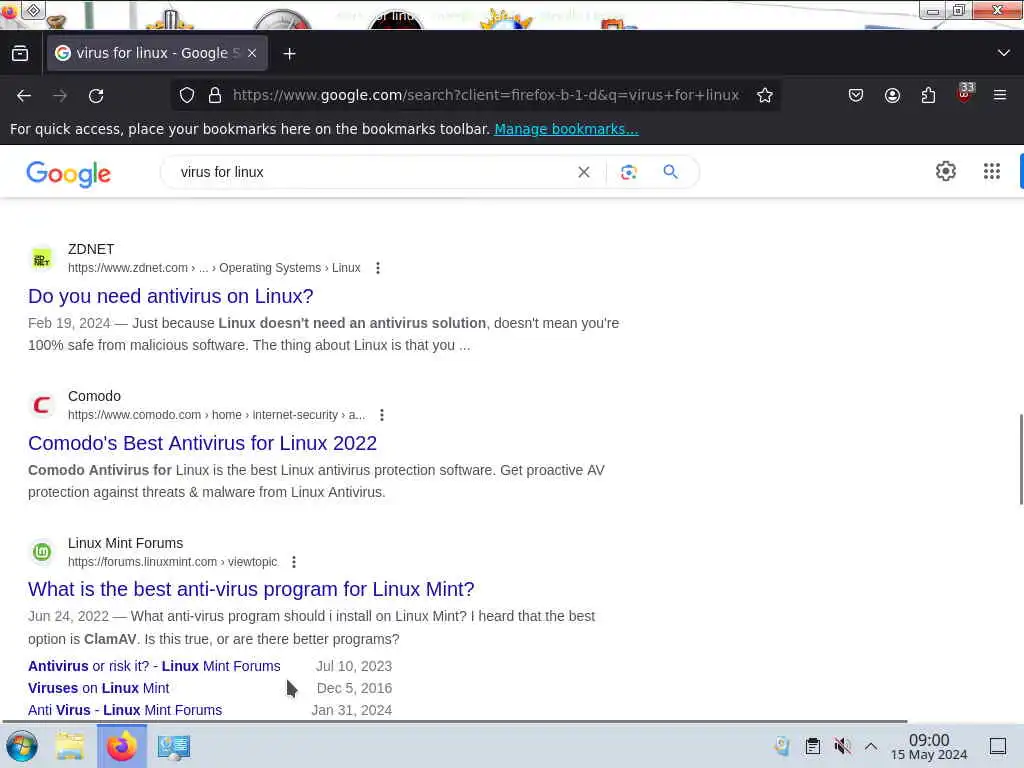
Task: Click the site security padlock icon
Action: 214,95
